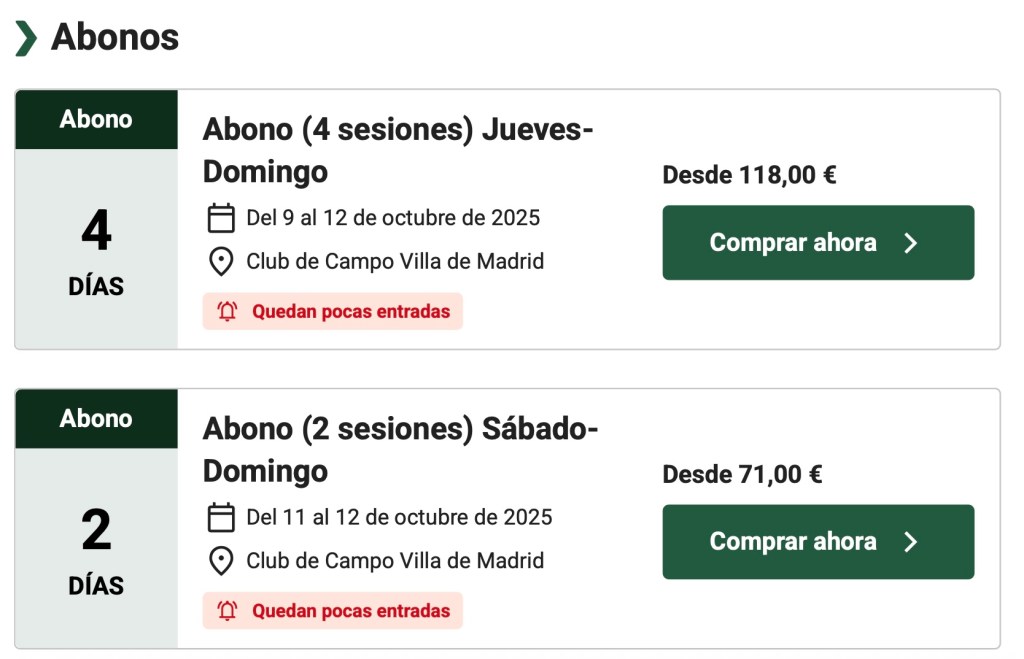Click the Desde 118,00 € price
This screenshot has height=659, width=1024.
[749, 176]
